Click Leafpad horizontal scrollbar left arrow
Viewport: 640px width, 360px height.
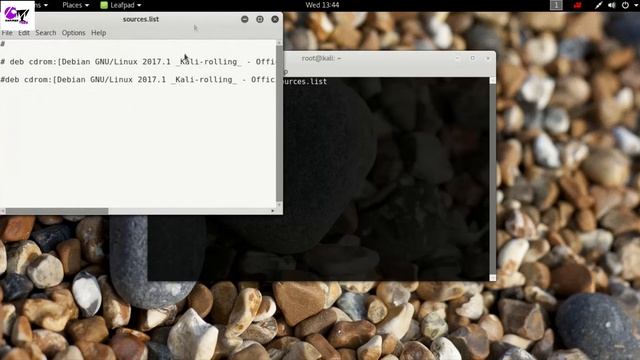tap(2, 211)
